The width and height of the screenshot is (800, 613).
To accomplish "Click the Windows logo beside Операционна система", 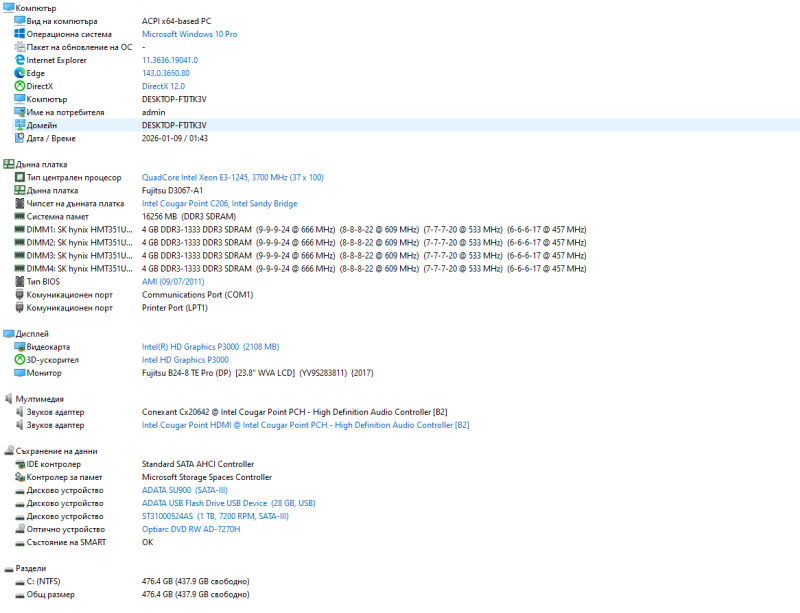I will point(19,34).
